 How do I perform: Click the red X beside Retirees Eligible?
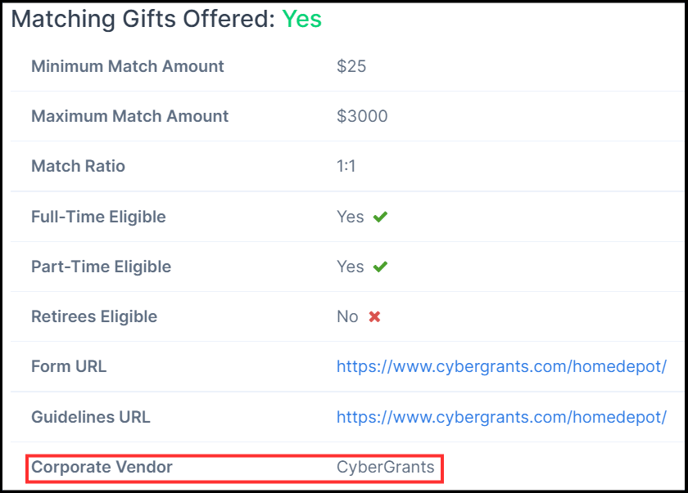pos(375,317)
